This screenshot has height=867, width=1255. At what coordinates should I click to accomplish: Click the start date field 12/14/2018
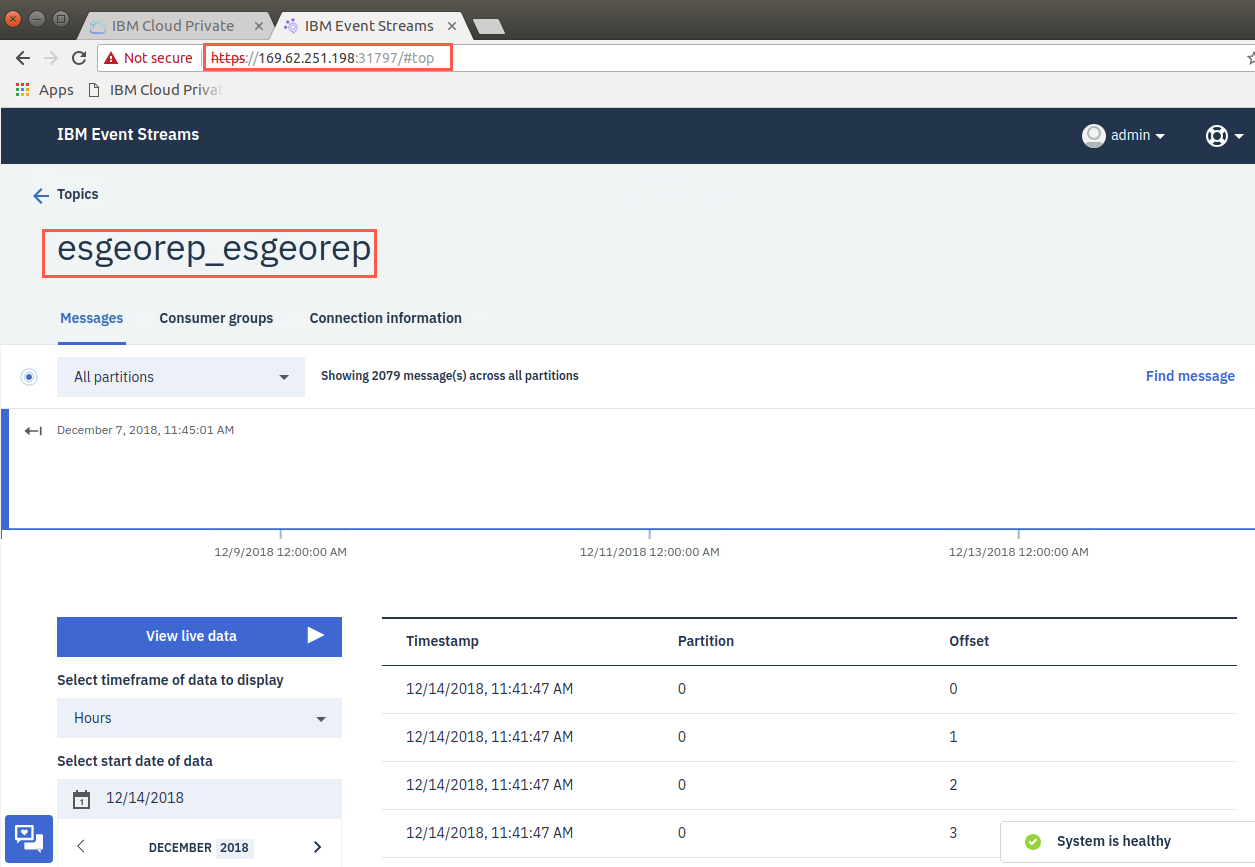click(x=199, y=798)
